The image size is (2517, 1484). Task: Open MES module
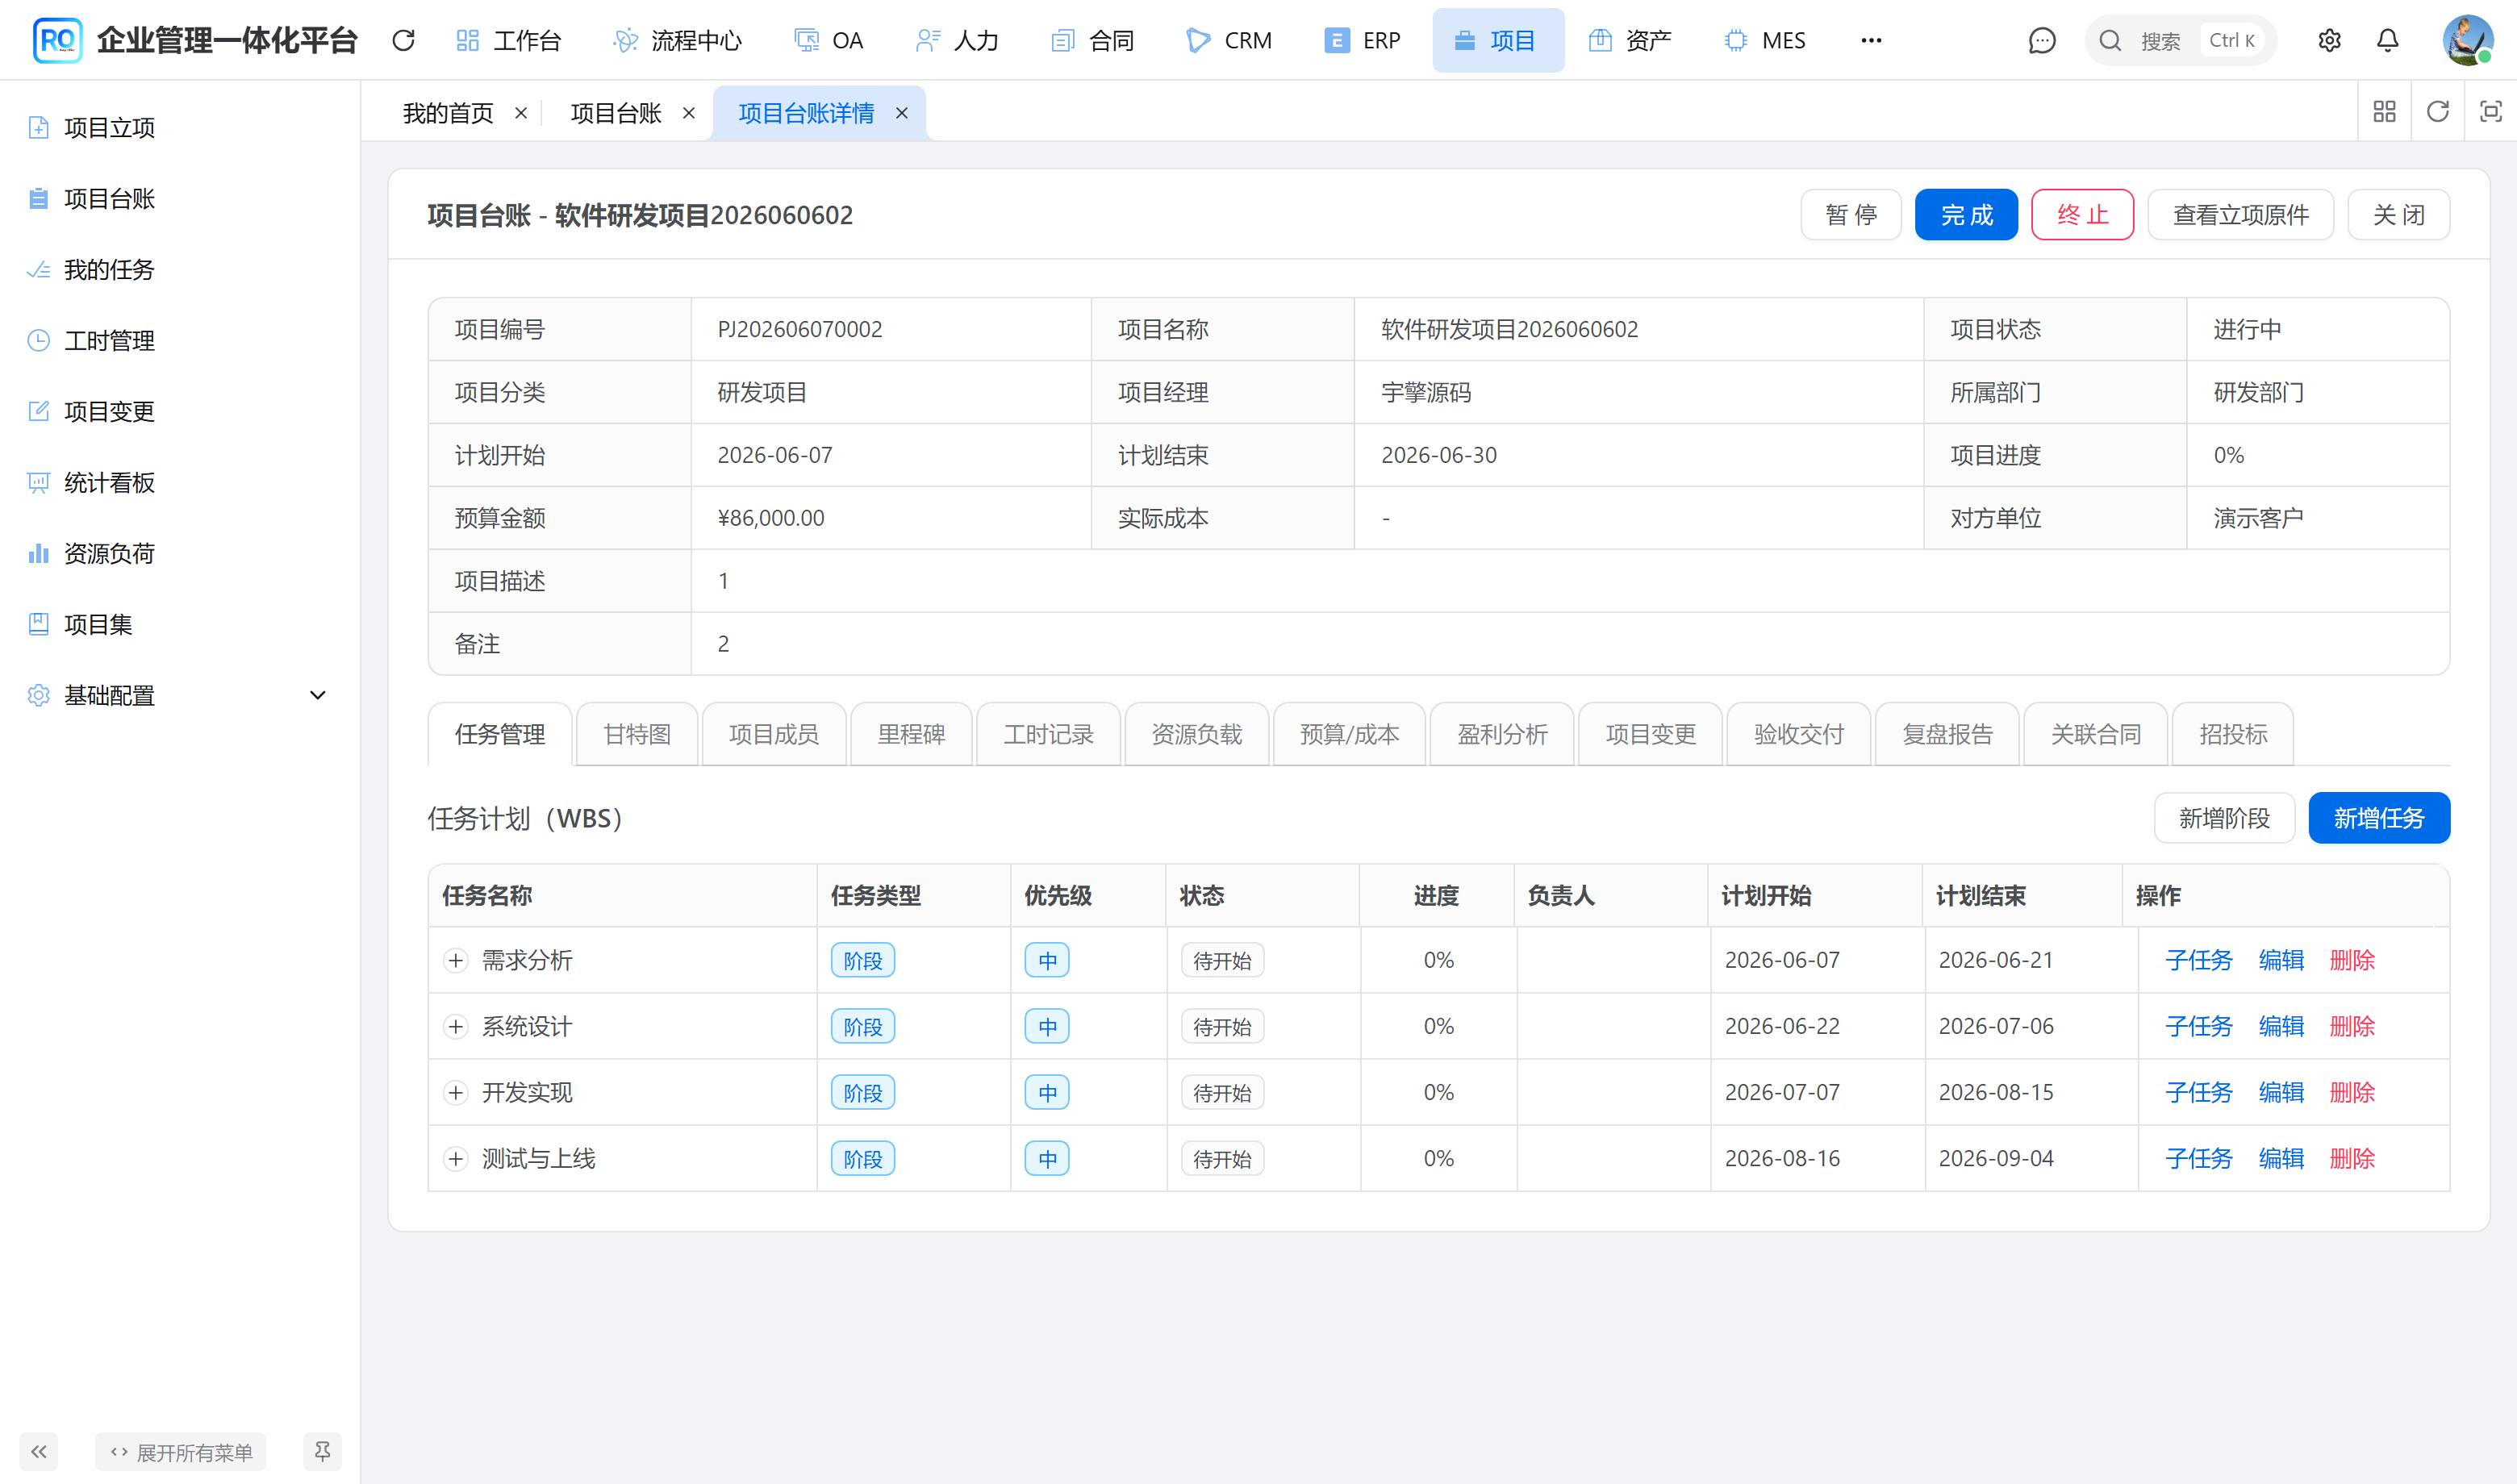click(1766, 40)
